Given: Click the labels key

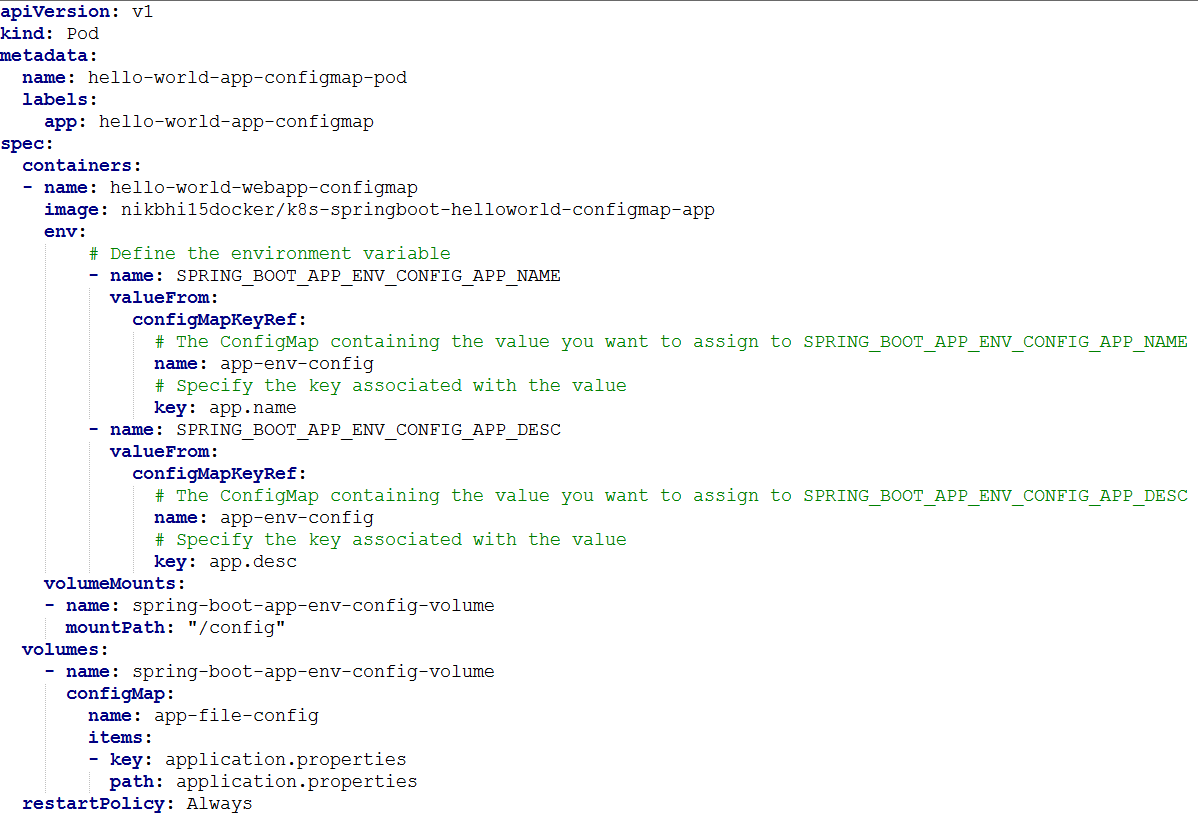Looking at the screenshot, I should click(x=55, y=100).
